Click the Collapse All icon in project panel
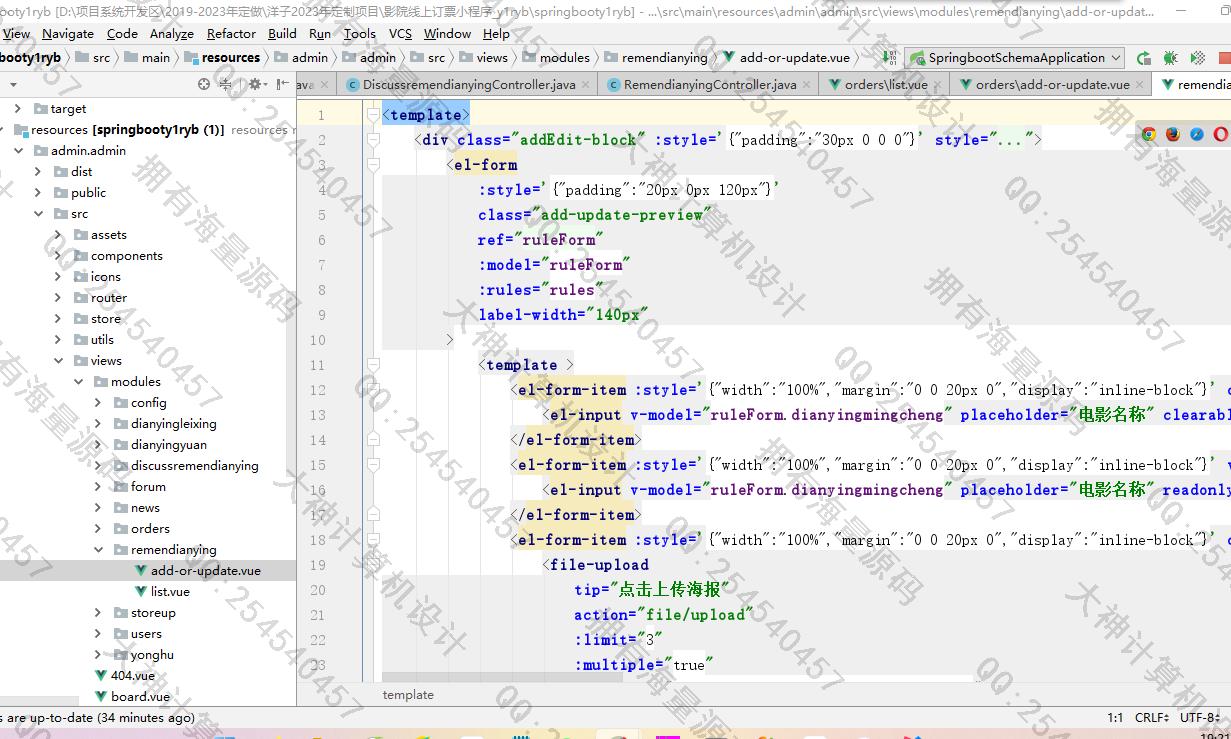 pos(228,84)
